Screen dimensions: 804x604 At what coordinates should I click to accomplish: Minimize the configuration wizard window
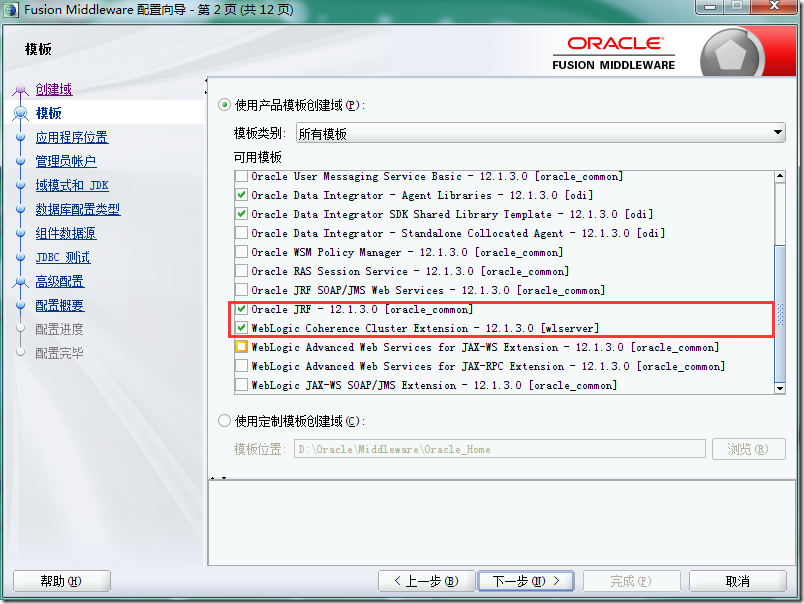click(710, 7)
